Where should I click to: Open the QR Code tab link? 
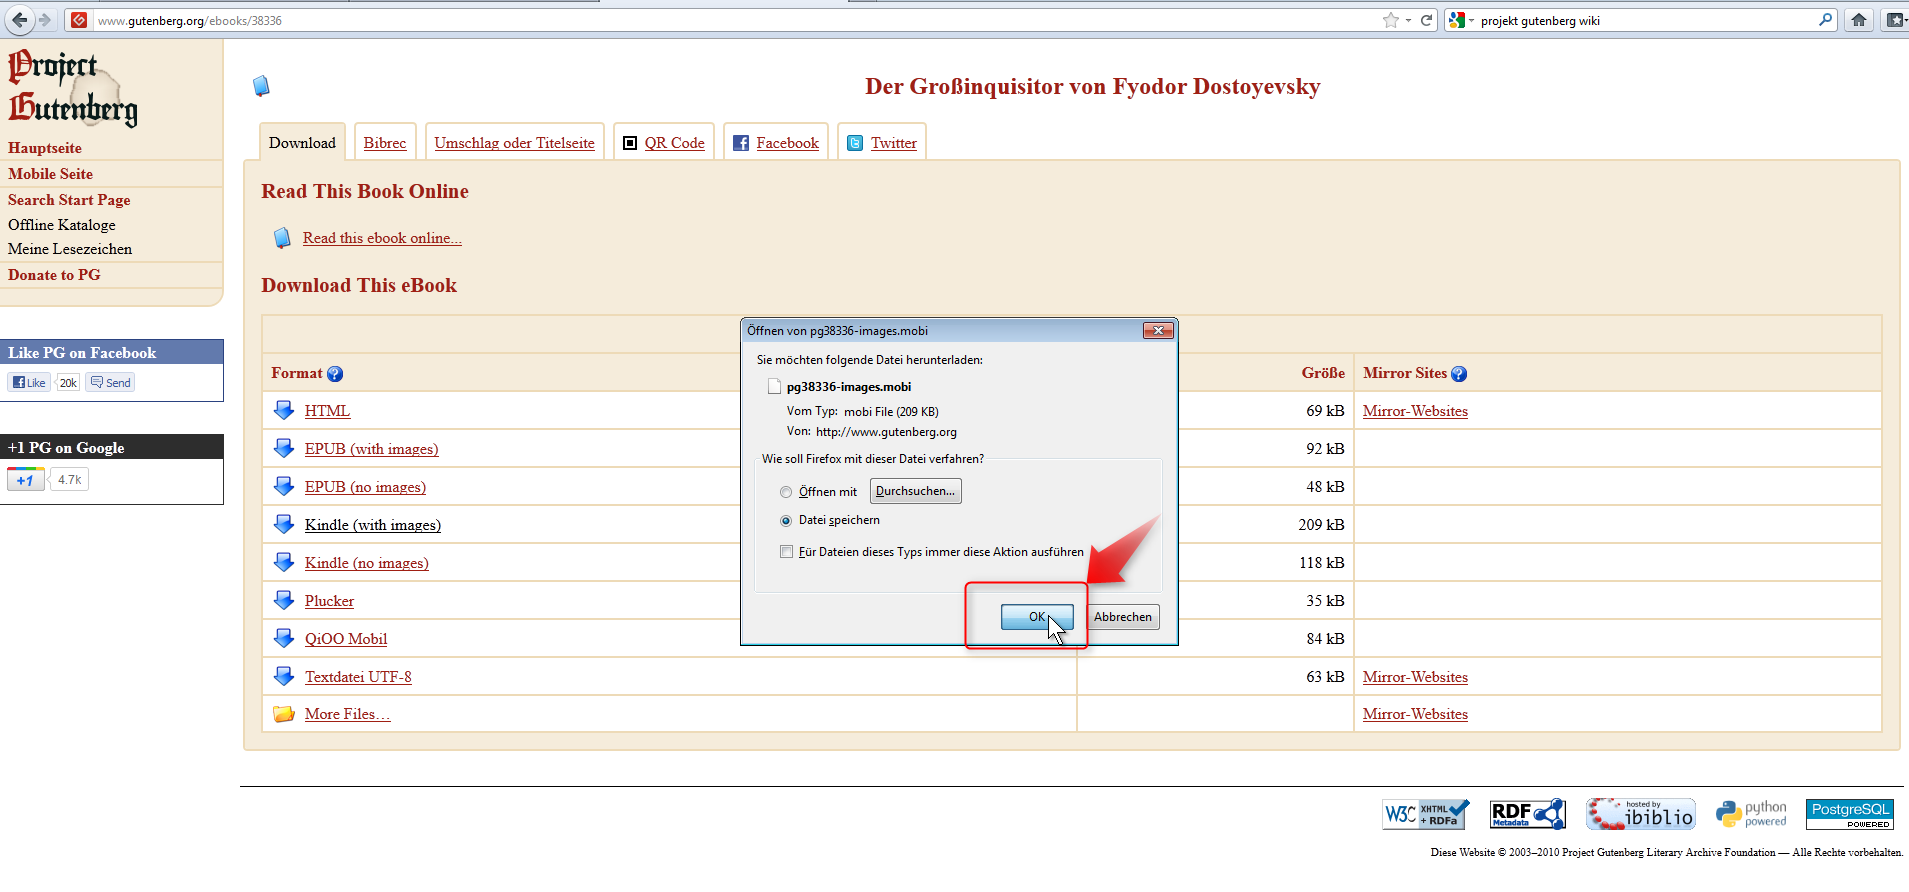click(674, 143)
